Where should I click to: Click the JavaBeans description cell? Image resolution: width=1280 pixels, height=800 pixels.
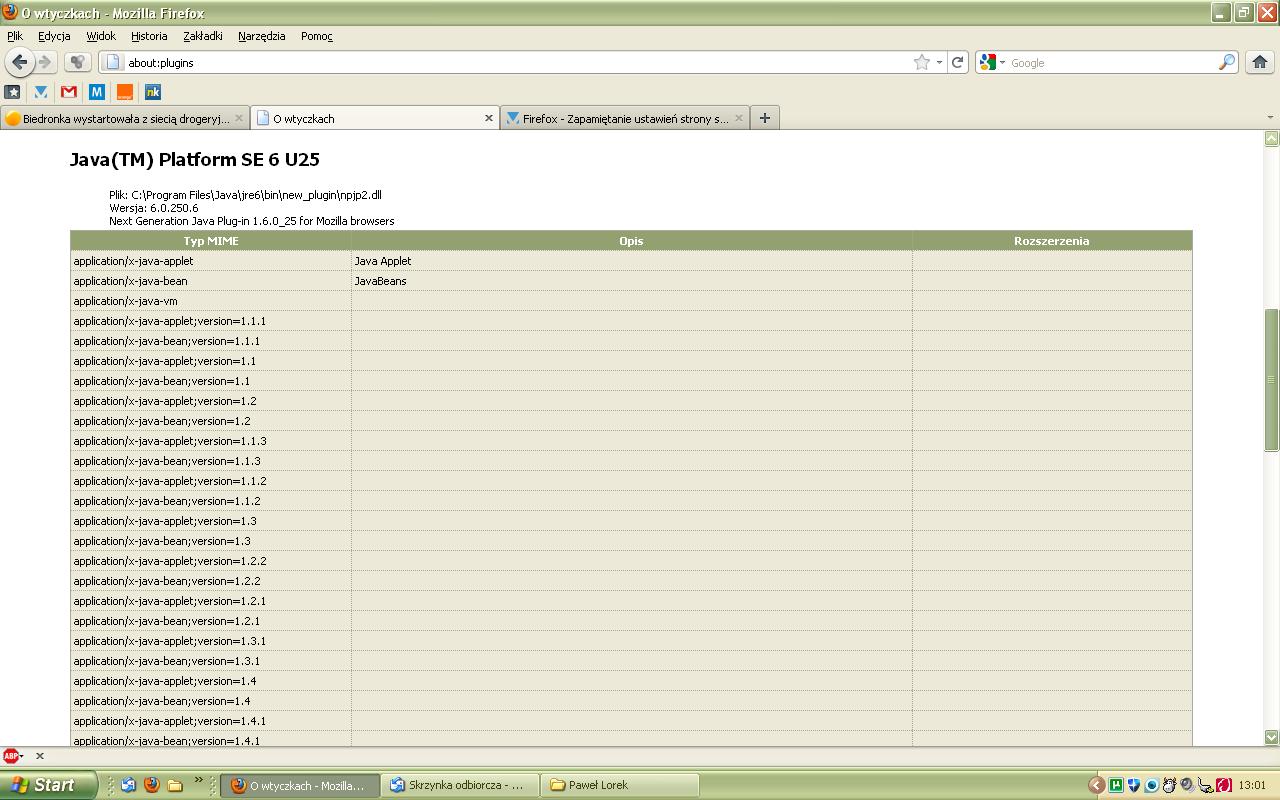[x=631, y=281]
